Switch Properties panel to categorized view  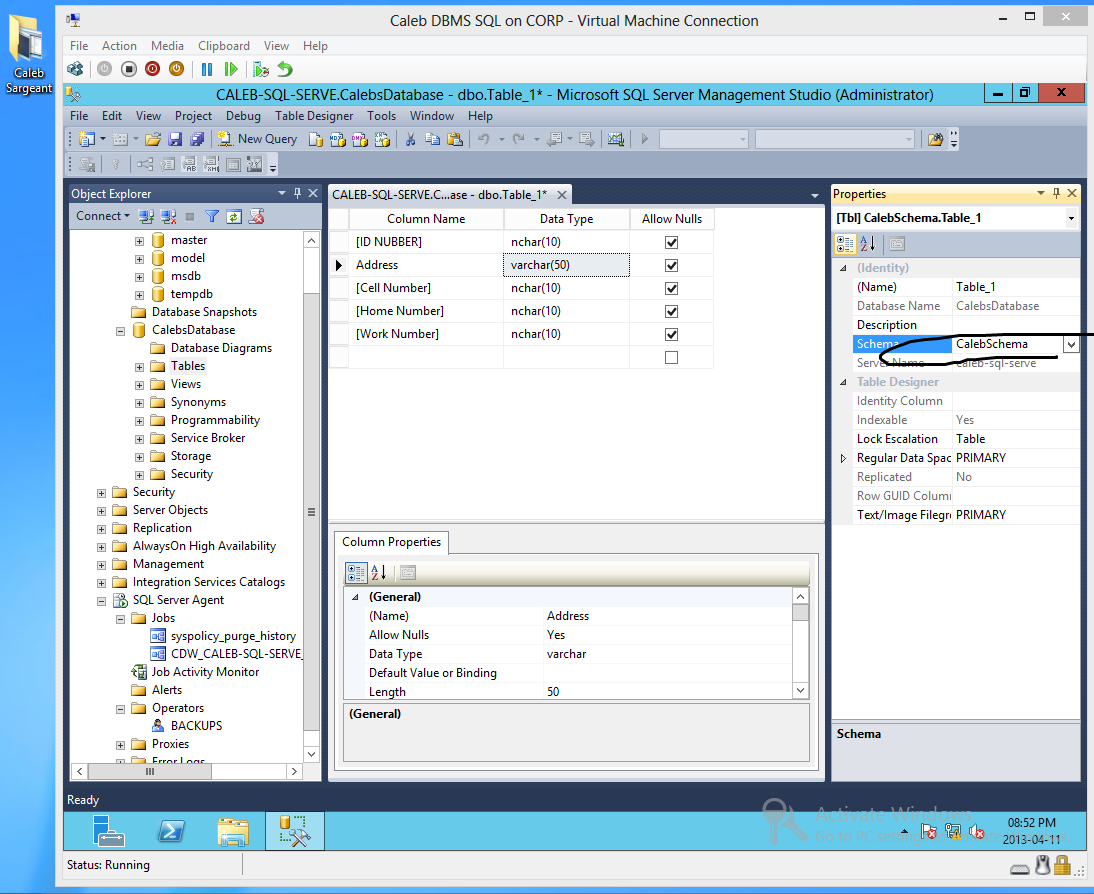845,244
